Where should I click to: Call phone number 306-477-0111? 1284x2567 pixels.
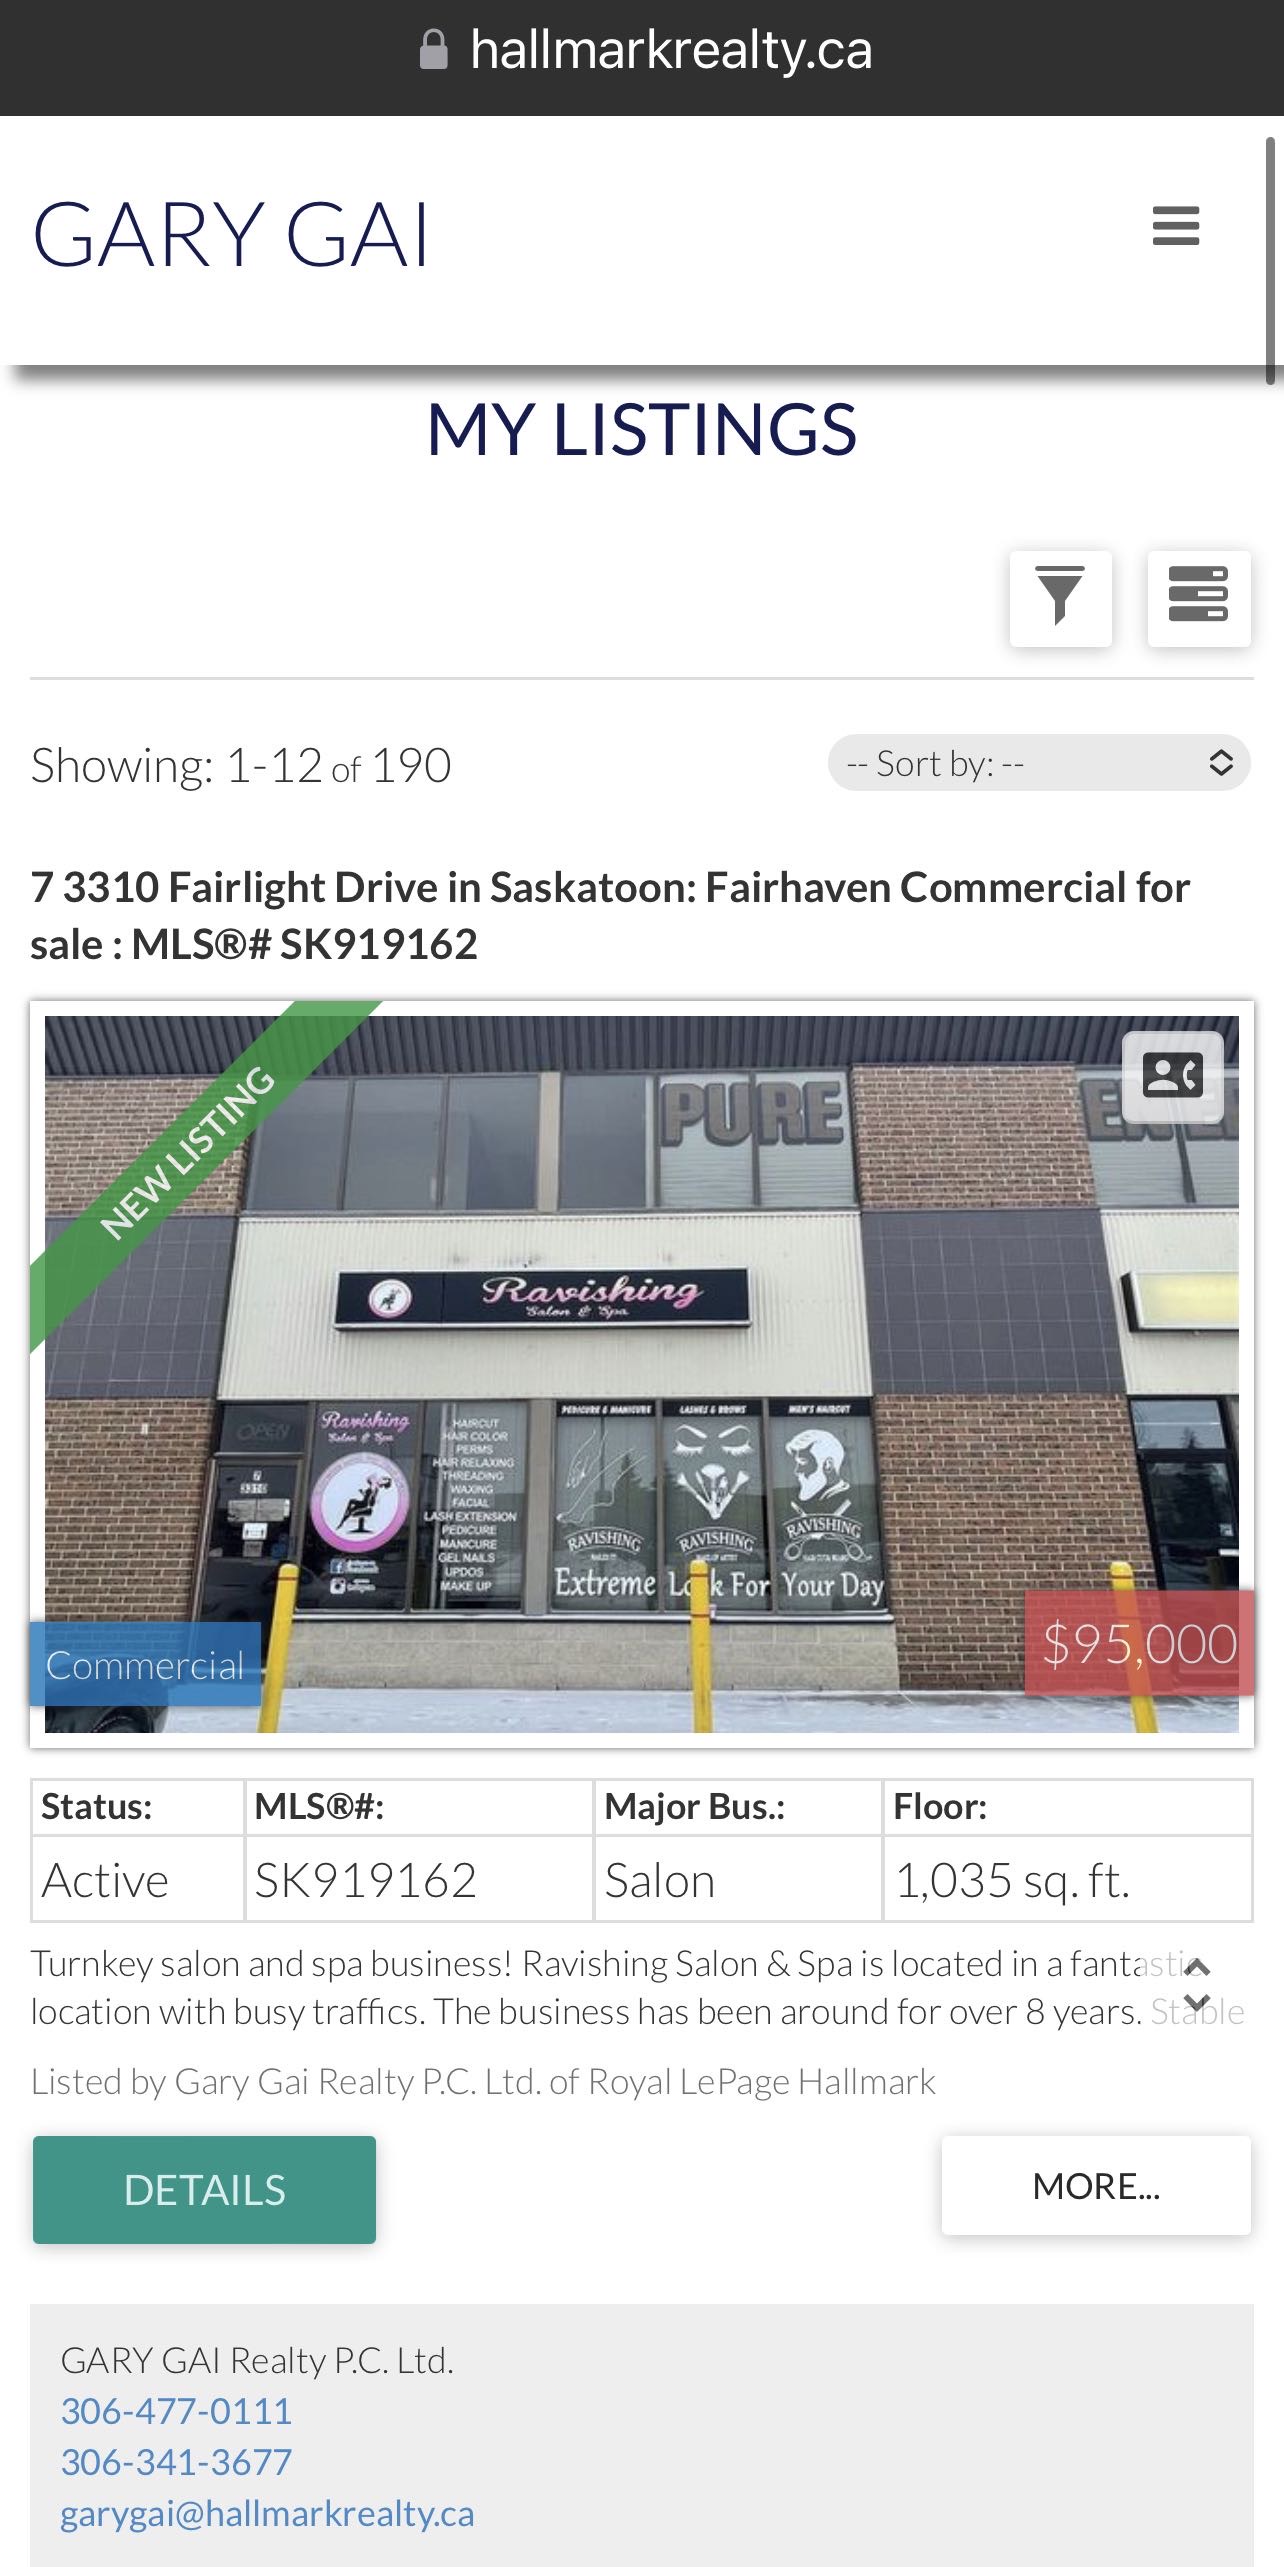(176, 2411)
